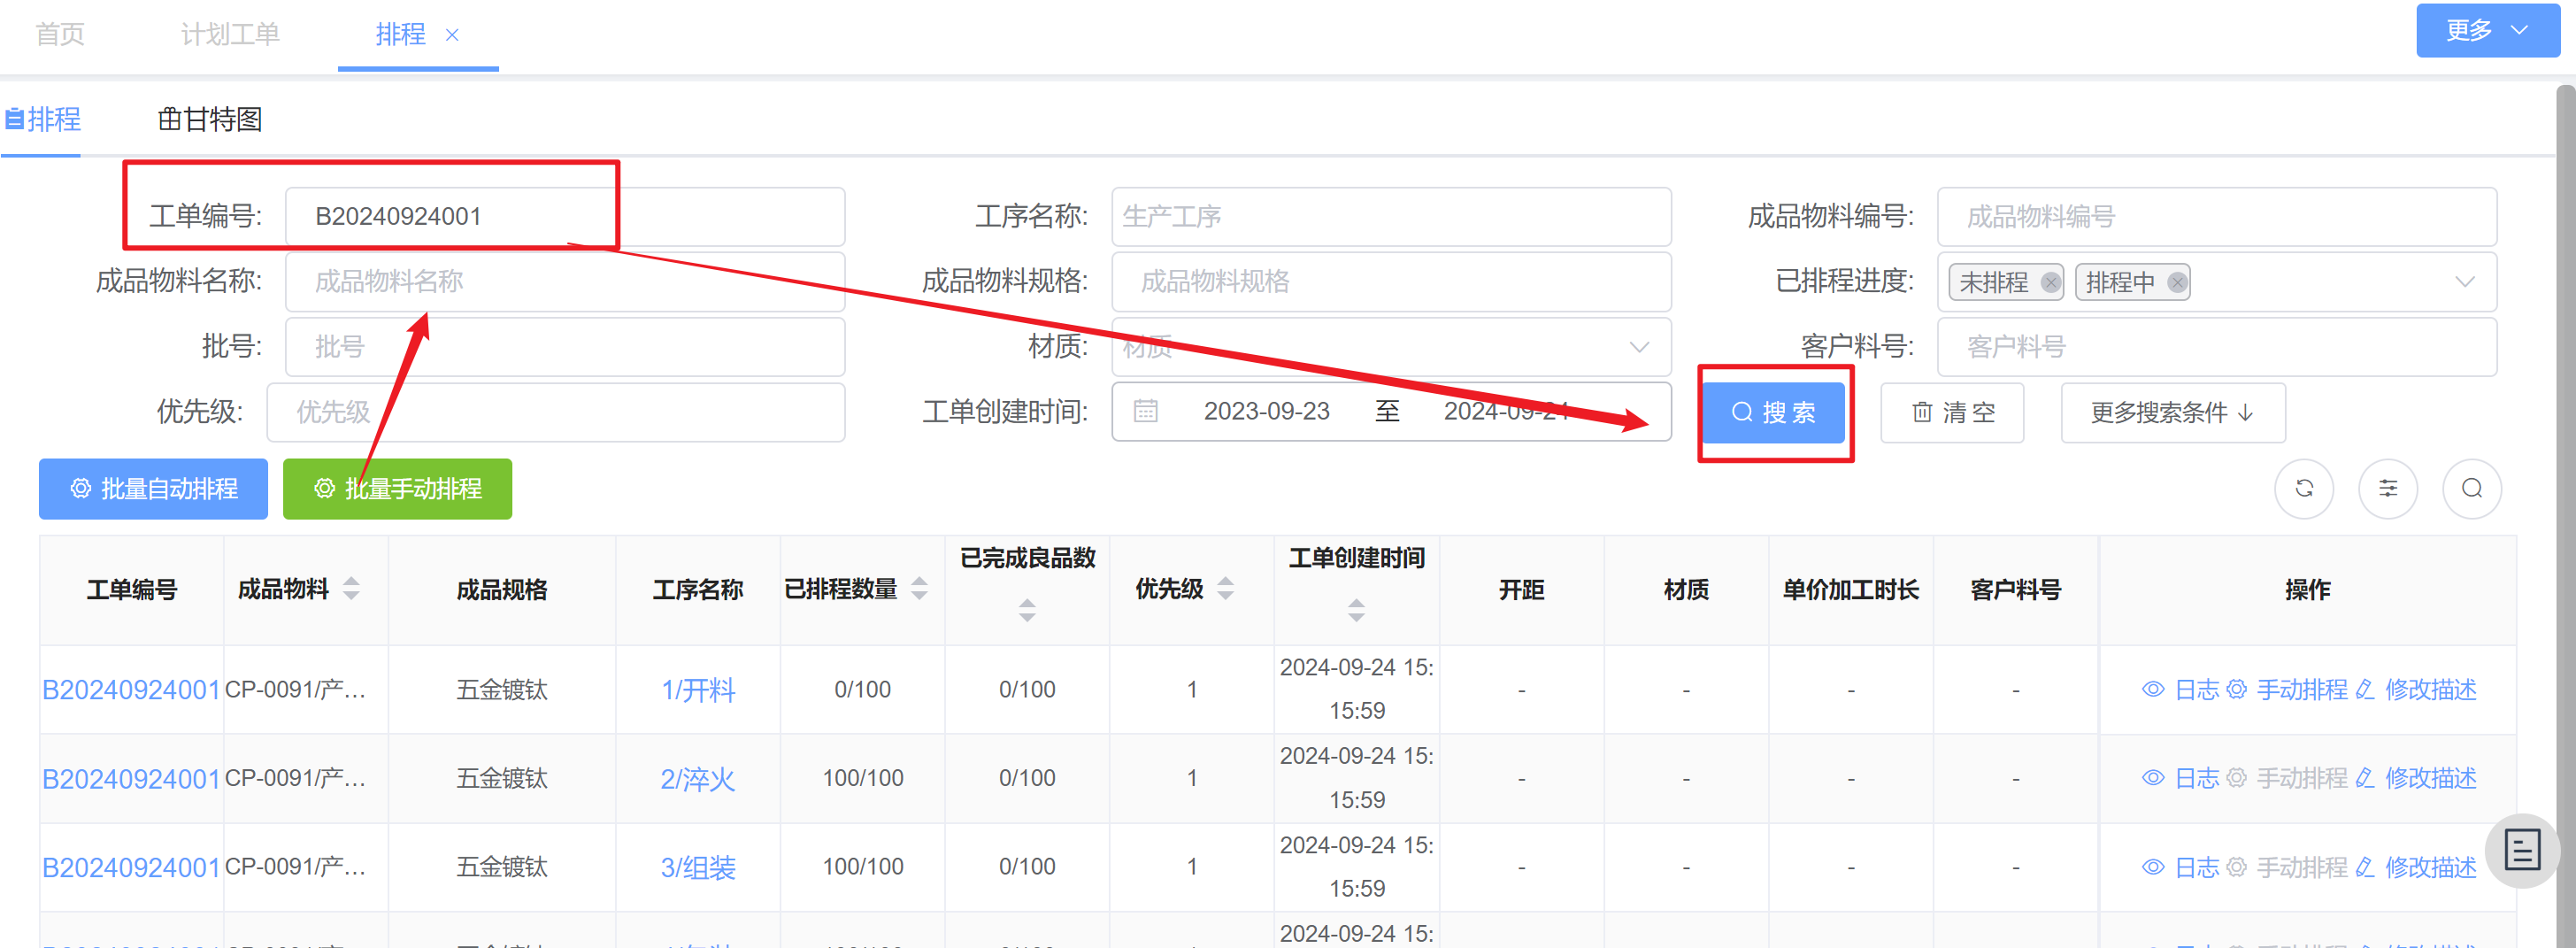Click the refresh table icon
Viewport: 2576px width, 948px height.
[x=2304, y=488]
